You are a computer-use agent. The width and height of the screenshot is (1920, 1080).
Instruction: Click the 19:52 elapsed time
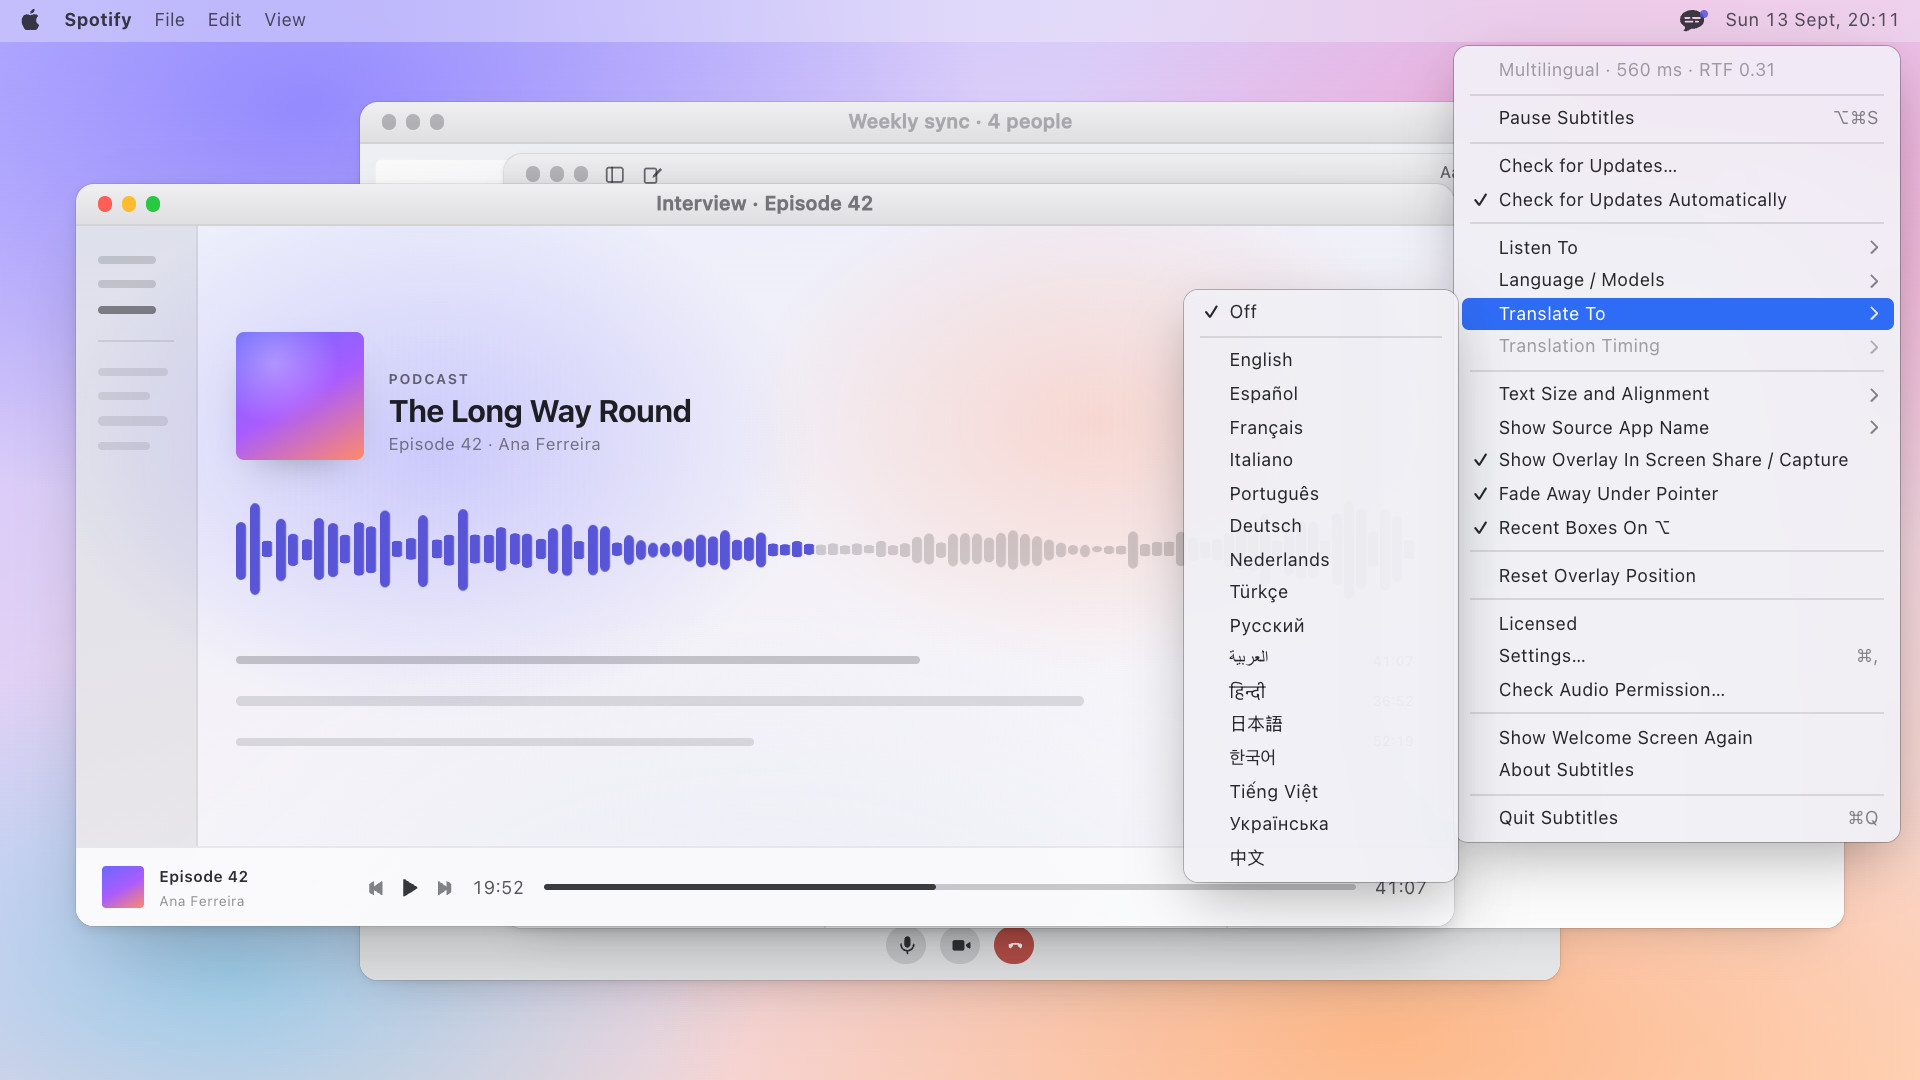tap(499, 888)
